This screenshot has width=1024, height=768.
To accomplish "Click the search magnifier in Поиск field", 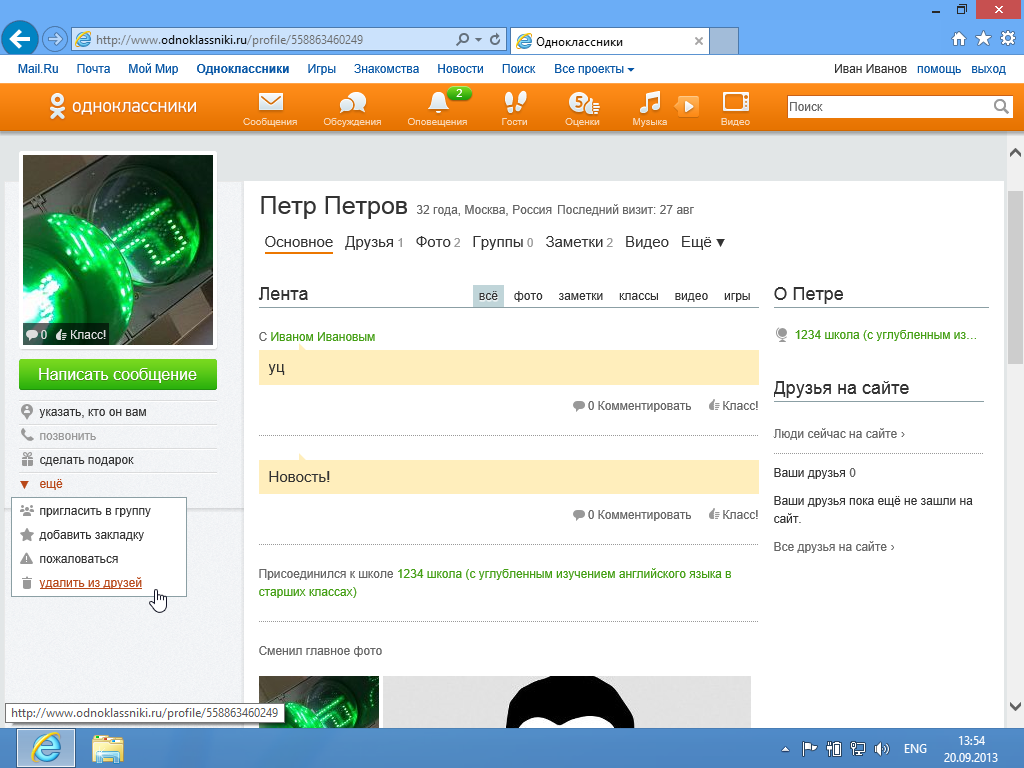I will coord(1000,106).
